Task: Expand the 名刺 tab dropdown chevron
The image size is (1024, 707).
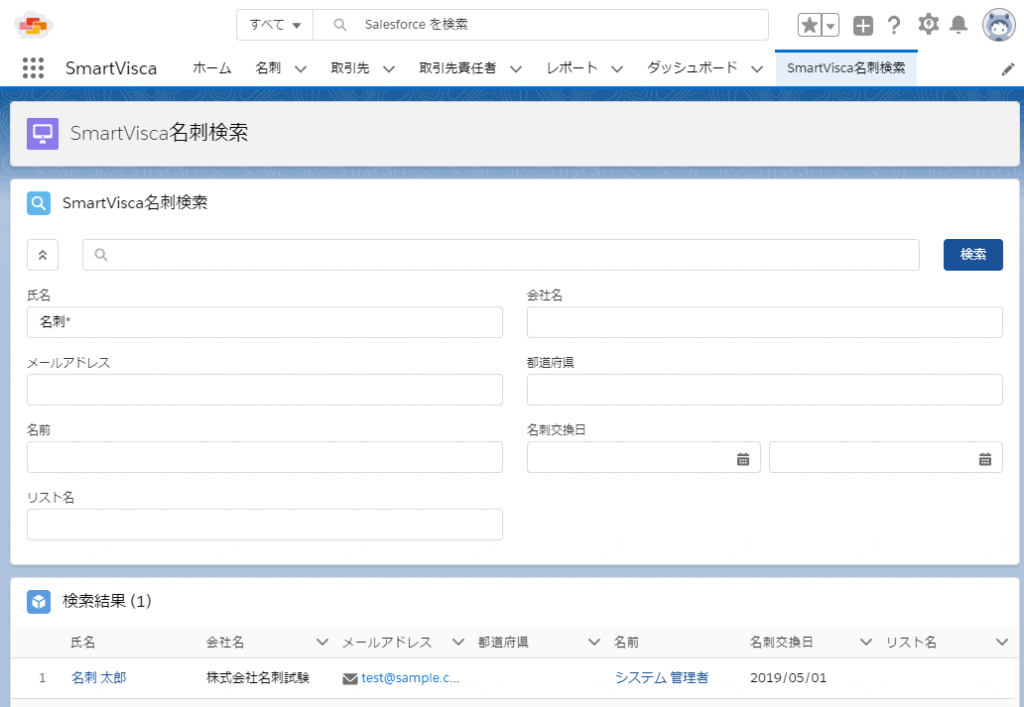Action: 300,69
